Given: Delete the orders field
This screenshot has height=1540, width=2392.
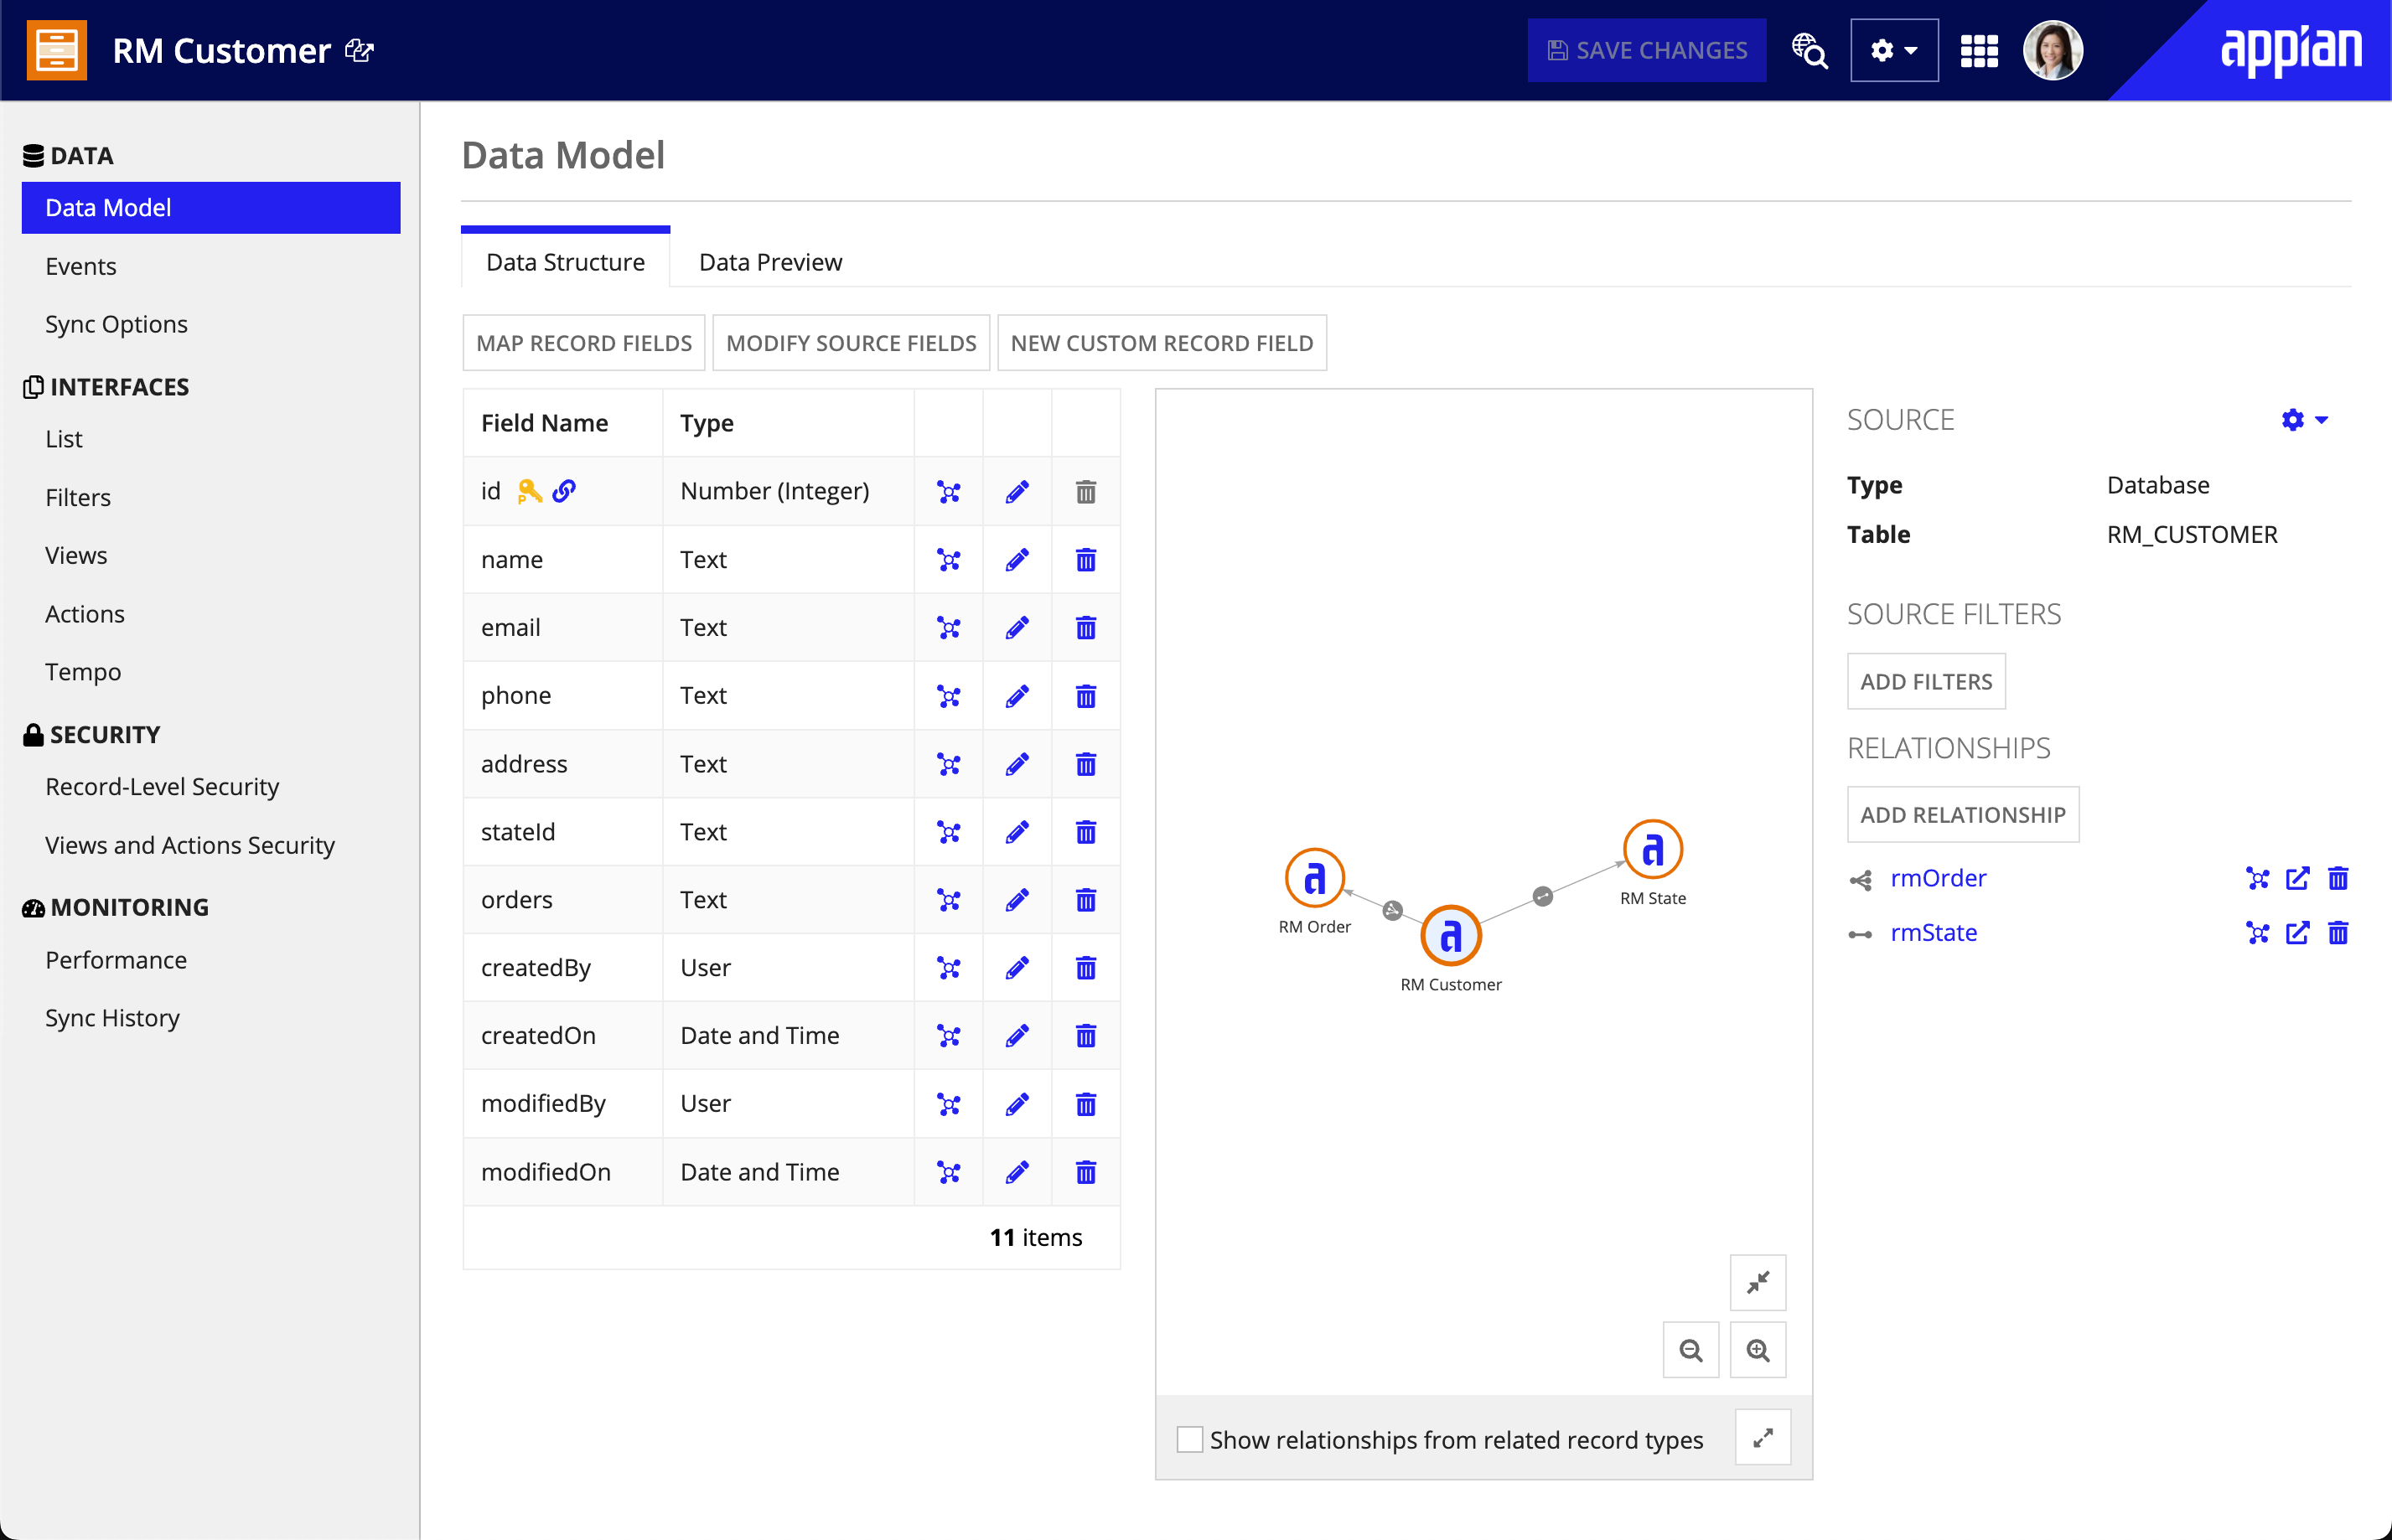Looking at the screenshot, I should point(1086,900).
